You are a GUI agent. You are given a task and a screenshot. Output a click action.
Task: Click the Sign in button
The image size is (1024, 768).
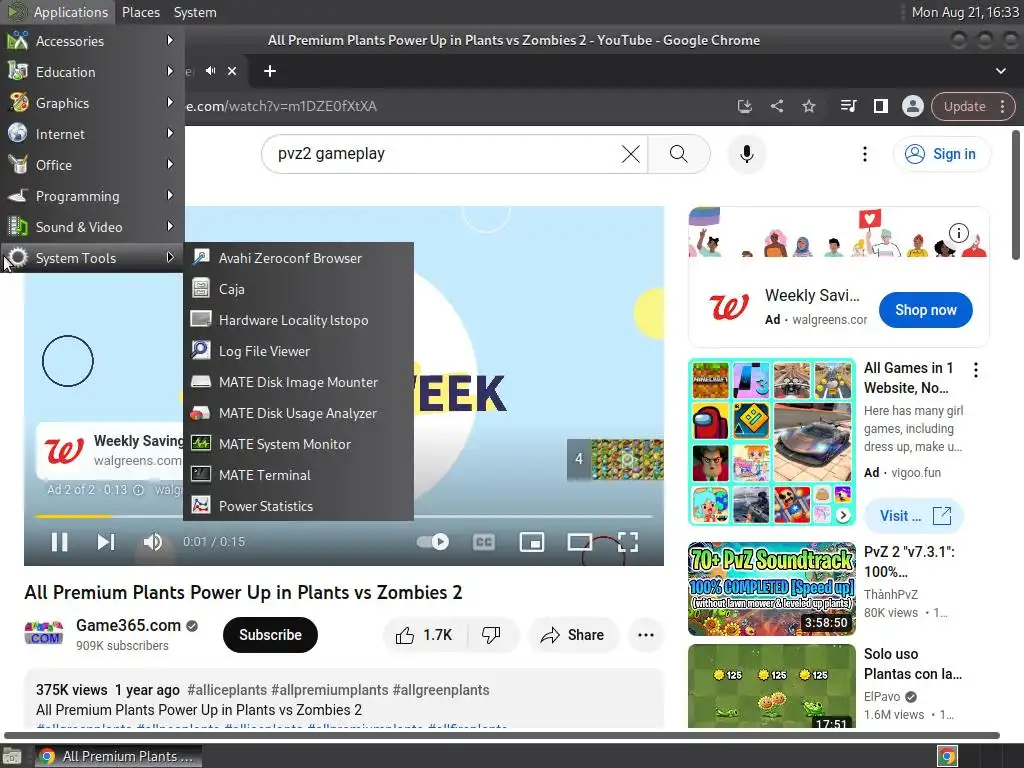click(941, 154)
